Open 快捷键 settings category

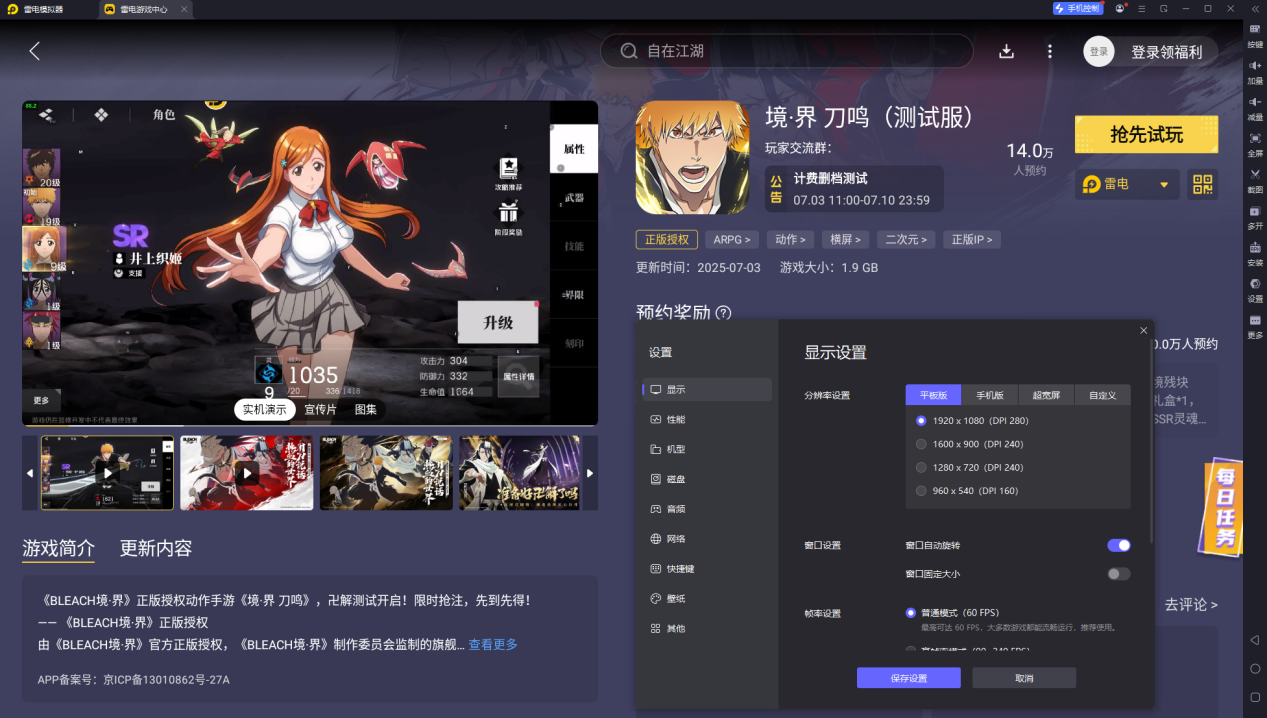point(707,569)
